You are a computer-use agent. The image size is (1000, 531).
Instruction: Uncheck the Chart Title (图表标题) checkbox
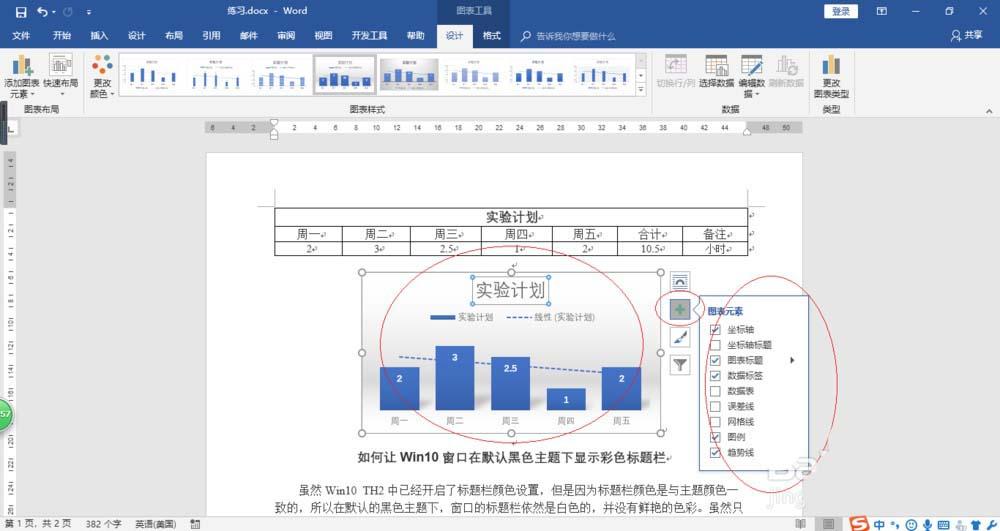point(715,360)
